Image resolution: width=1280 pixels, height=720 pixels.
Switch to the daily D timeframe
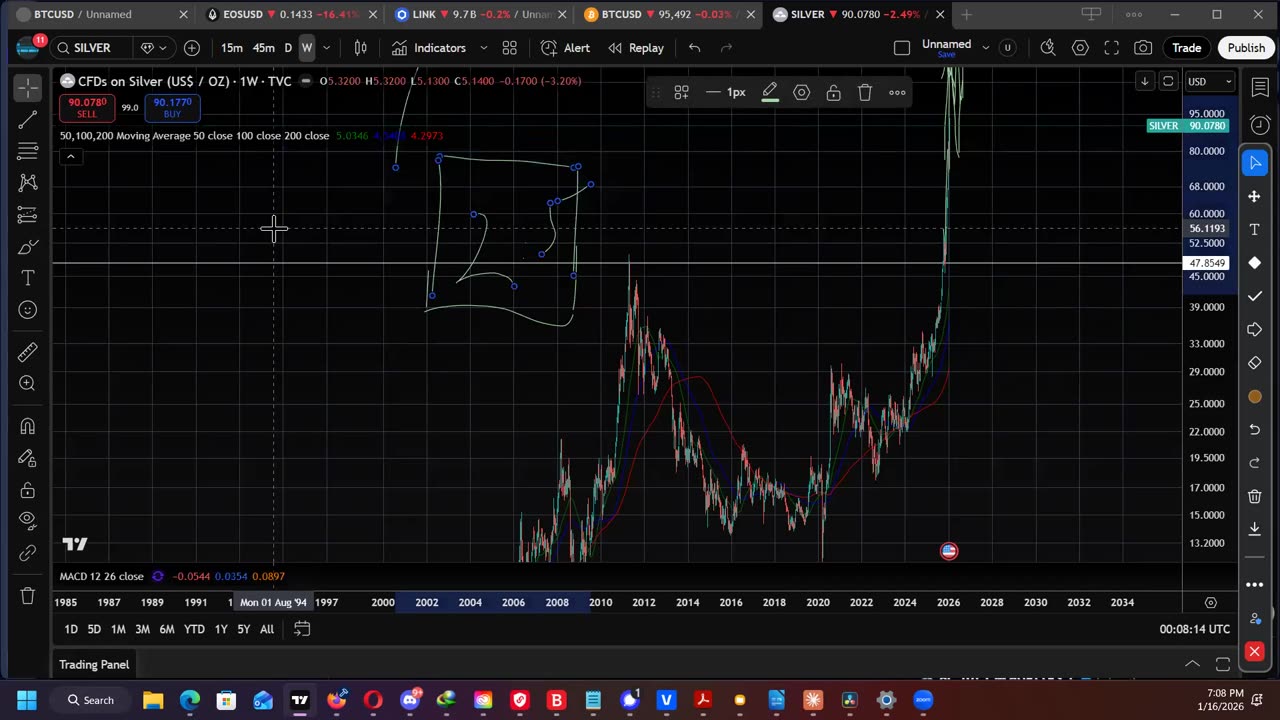pyautogui.click(x=288, y=48)
